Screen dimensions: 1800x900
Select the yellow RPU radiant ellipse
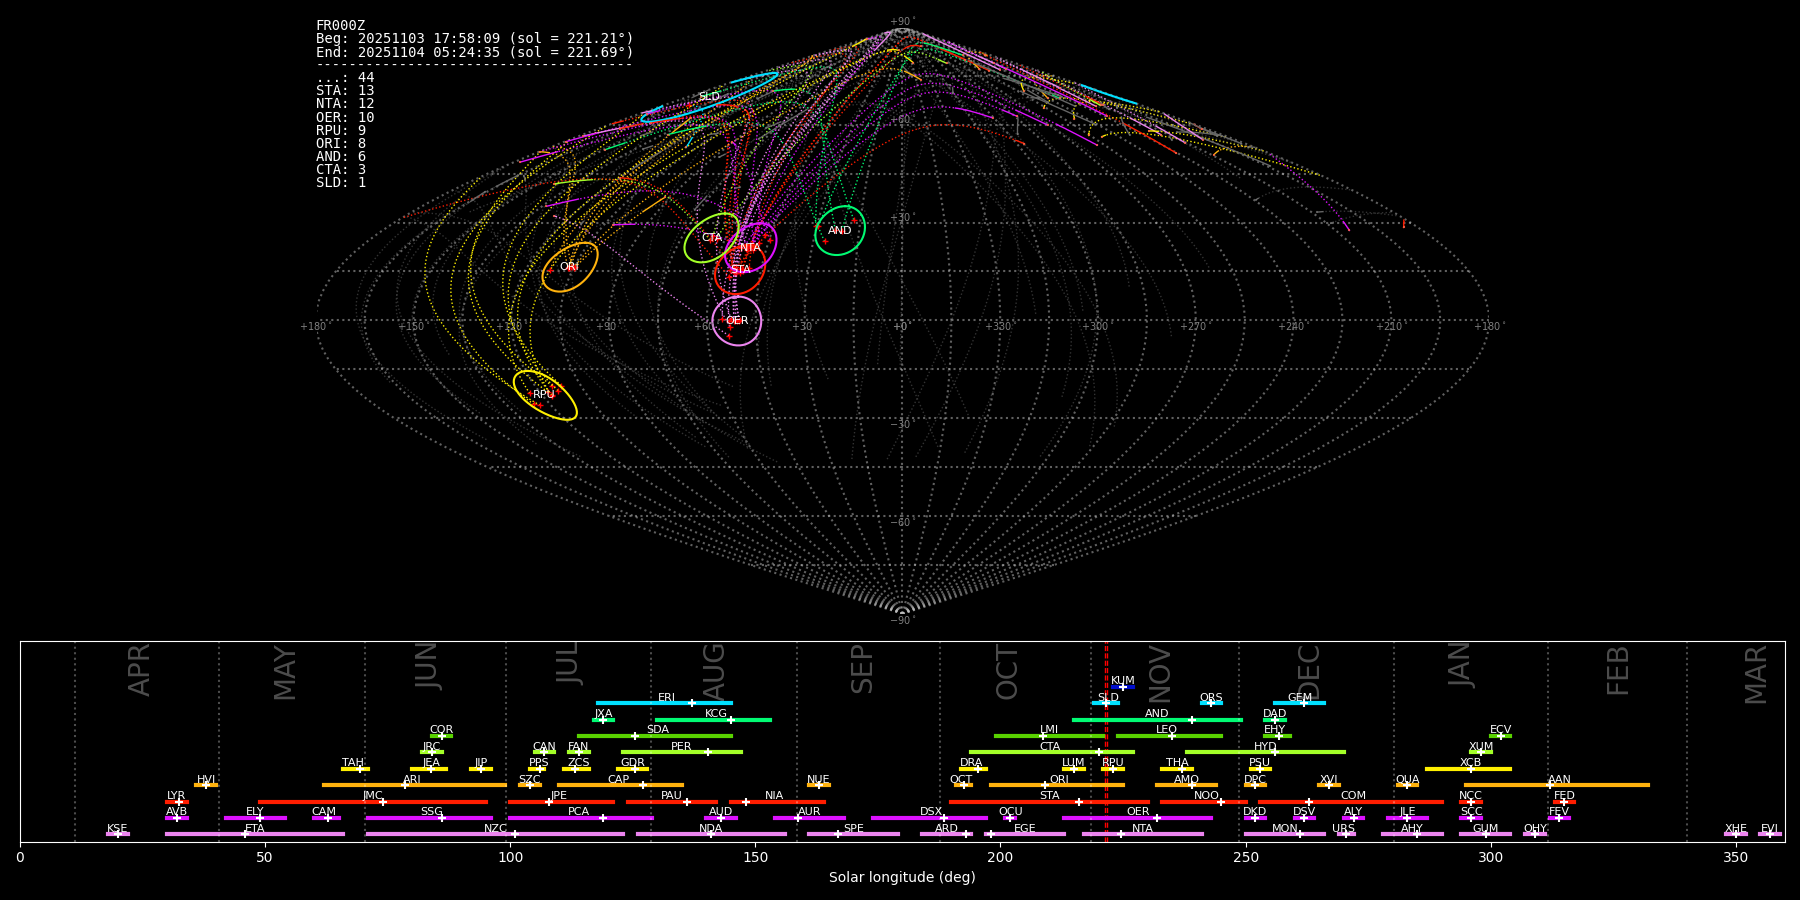click(x=545, y=395)
